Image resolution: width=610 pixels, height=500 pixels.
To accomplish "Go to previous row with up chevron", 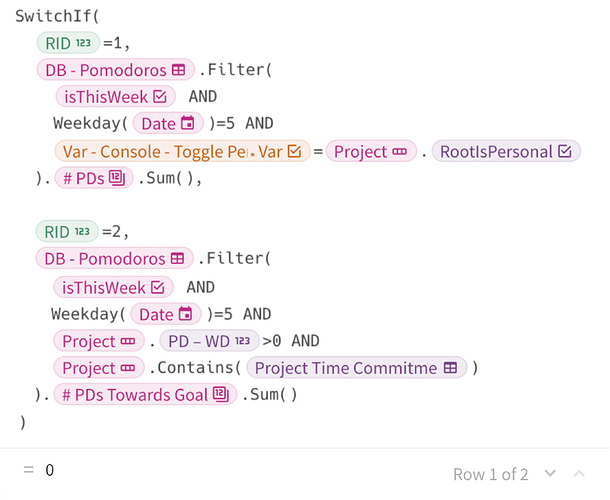I will (x=579, y=474).
